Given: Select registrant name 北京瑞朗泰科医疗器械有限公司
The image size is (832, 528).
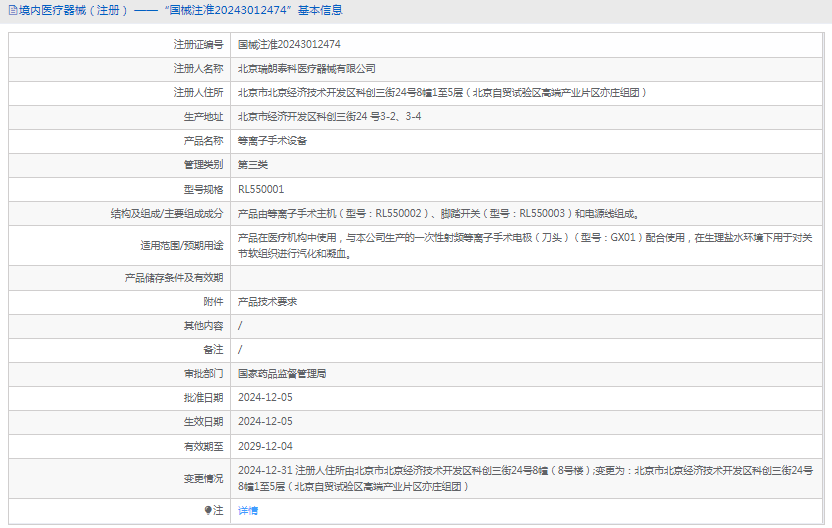Looking at the screenshot, I should pyautogui.click(x=307, y=68).
